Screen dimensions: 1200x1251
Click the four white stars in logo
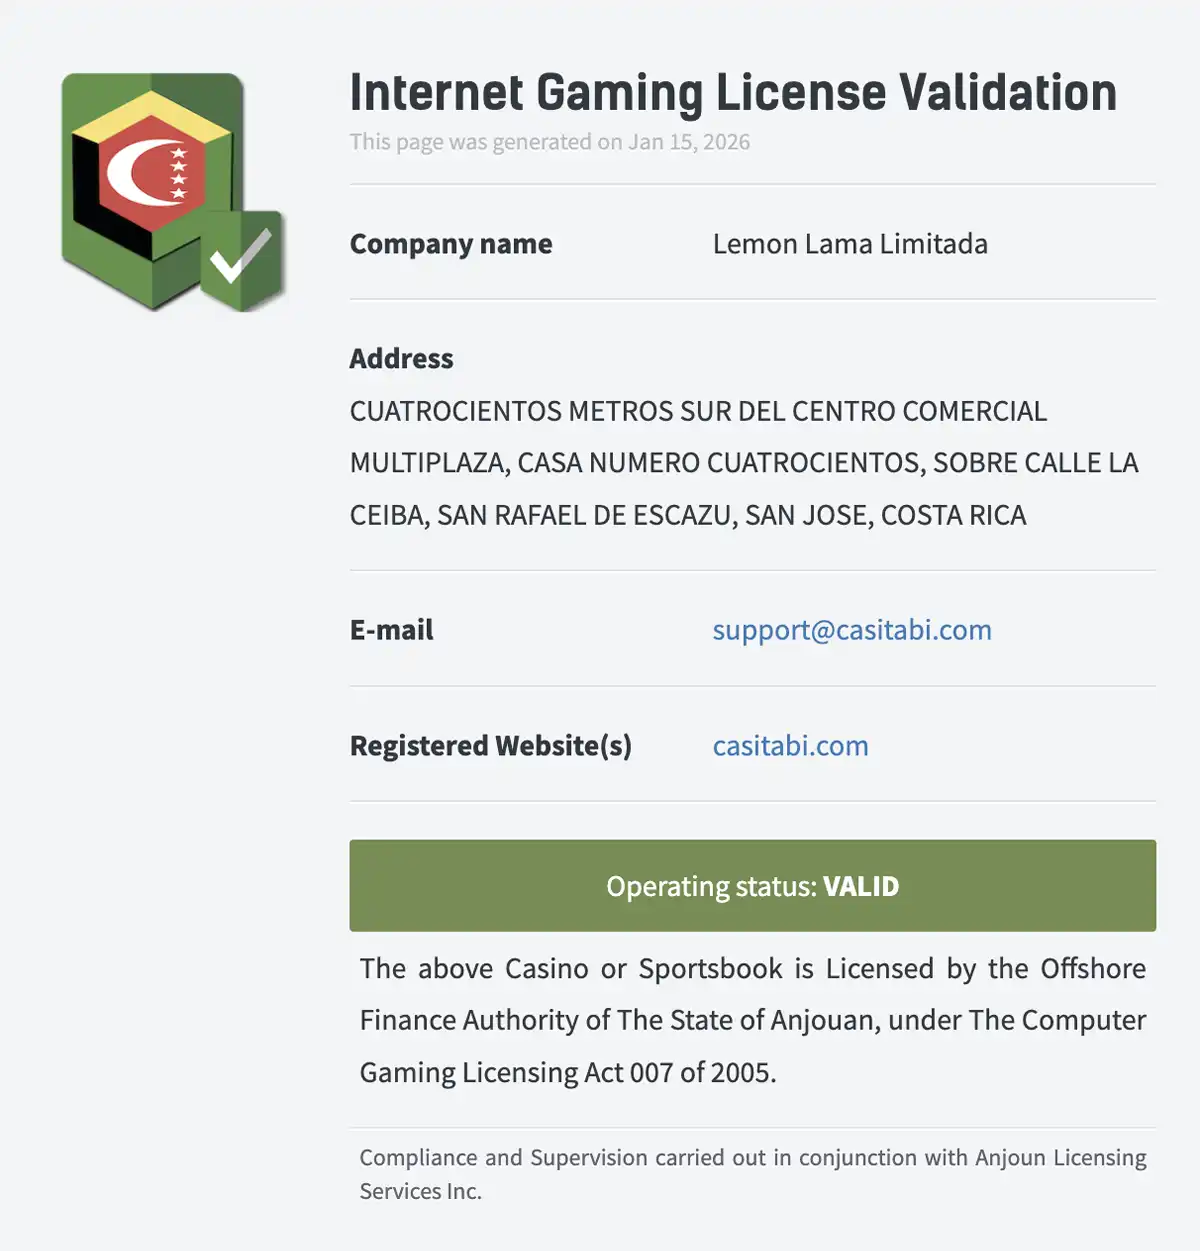coord(180,174)
